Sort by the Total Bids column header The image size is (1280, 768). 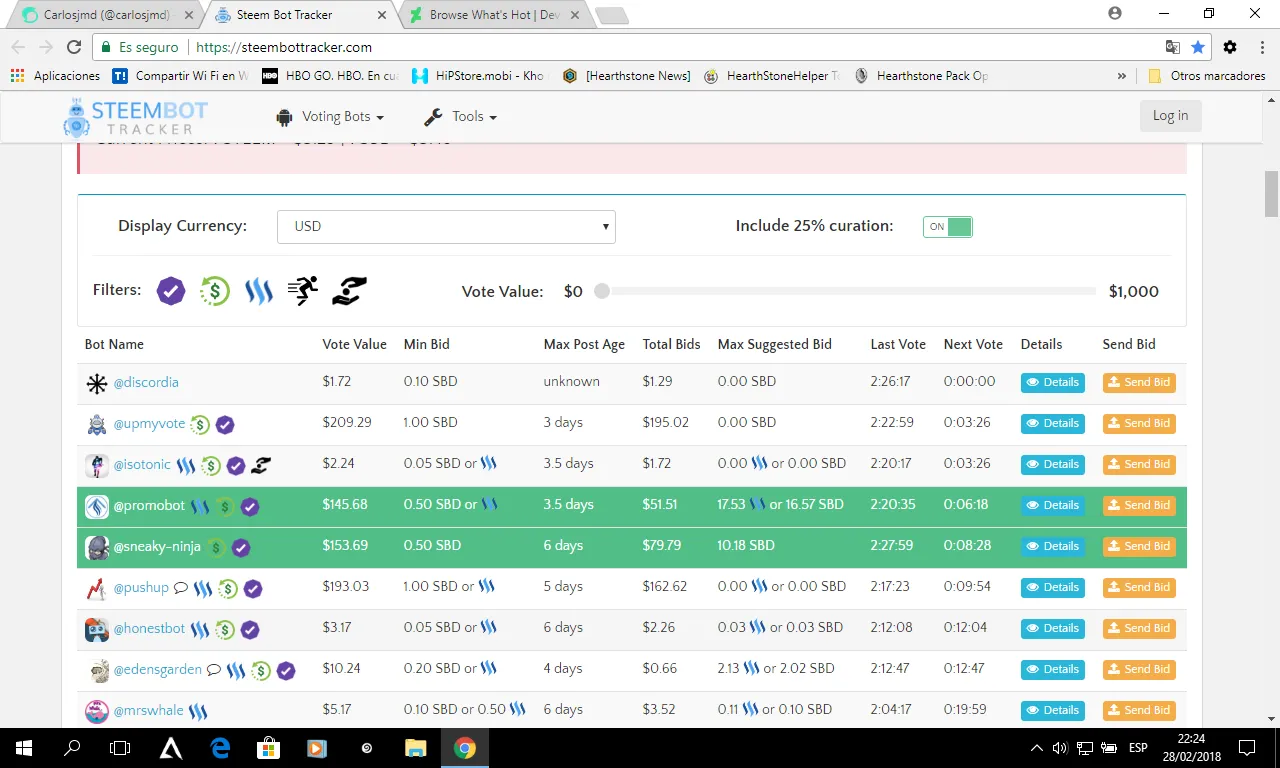point(672,344)
